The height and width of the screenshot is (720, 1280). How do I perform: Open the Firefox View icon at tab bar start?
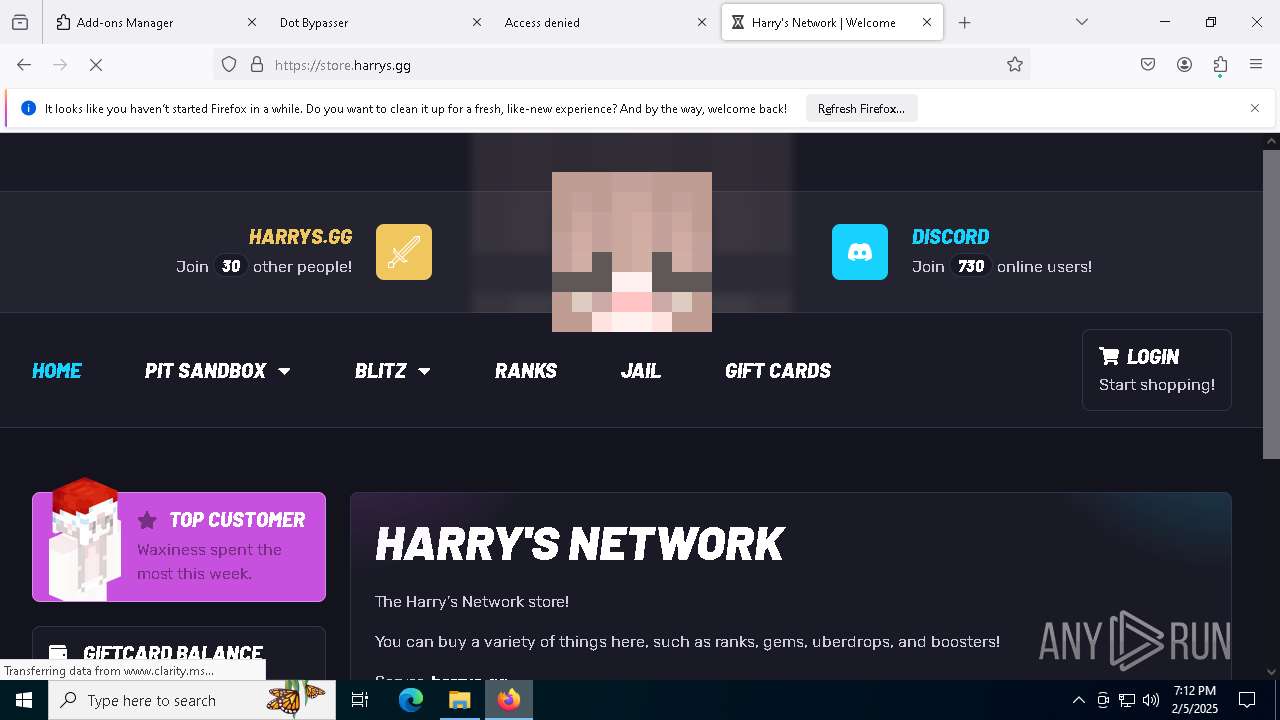coord(20,22)
